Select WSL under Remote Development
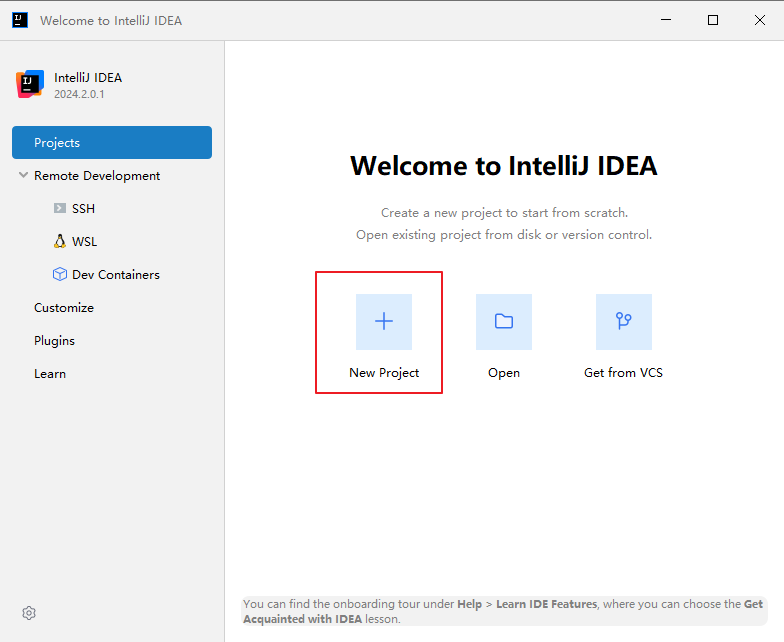 [84, 242]
